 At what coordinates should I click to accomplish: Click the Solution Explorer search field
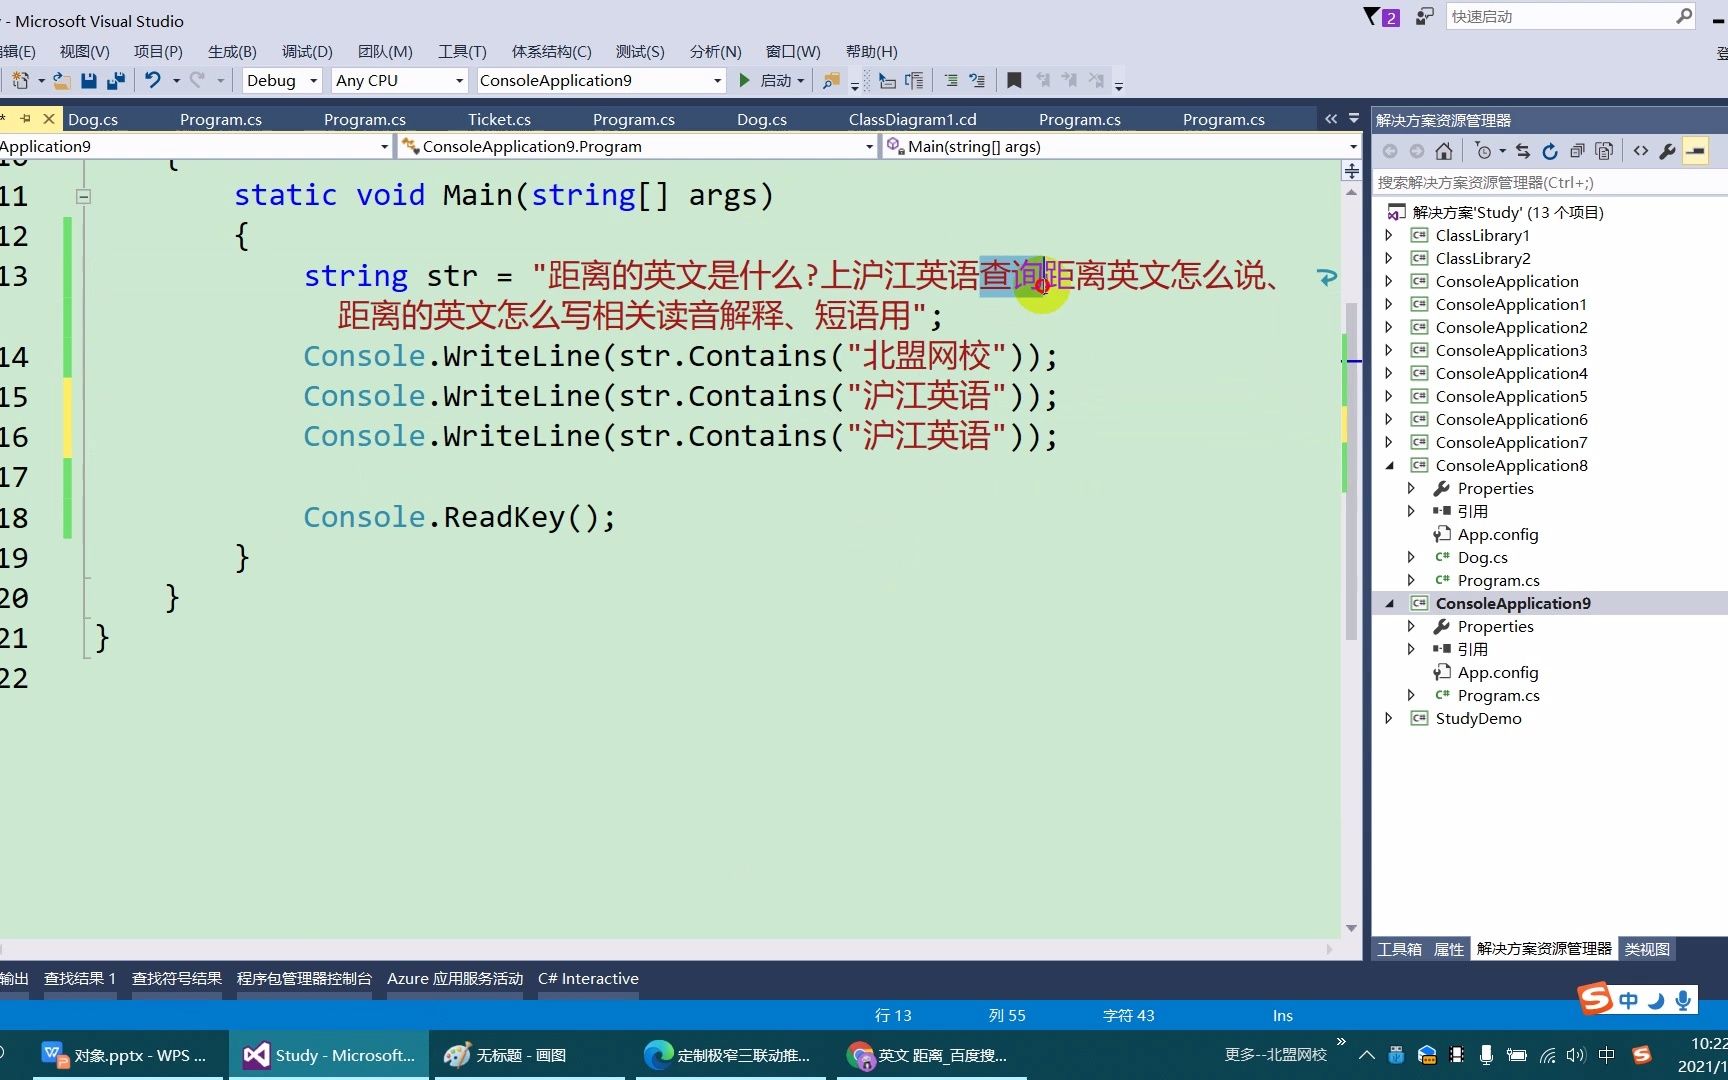pos(1549,182)
